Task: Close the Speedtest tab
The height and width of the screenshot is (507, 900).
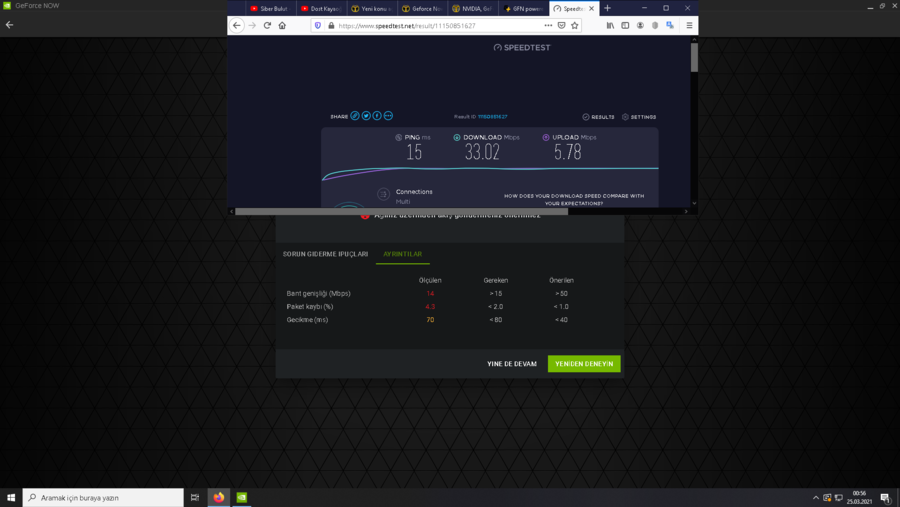Action: [591, 9]
